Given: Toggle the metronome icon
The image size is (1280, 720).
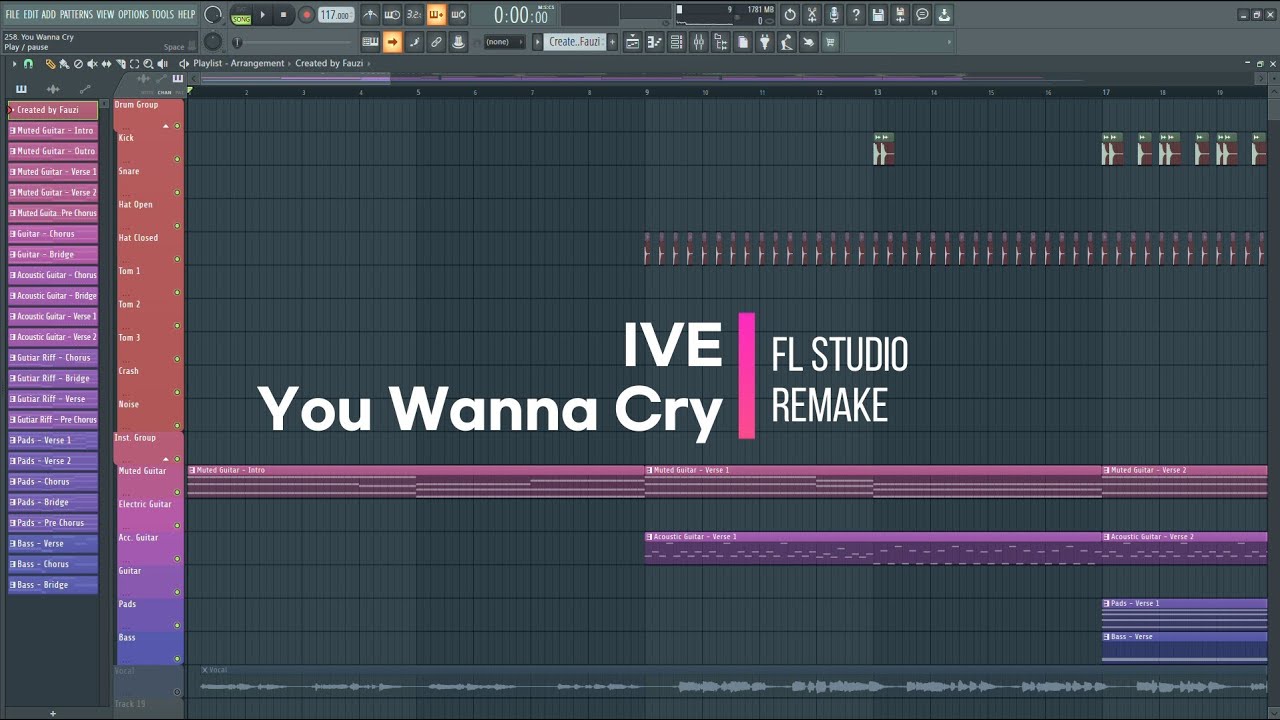Looking at the screenshot, I should point(370,15).
